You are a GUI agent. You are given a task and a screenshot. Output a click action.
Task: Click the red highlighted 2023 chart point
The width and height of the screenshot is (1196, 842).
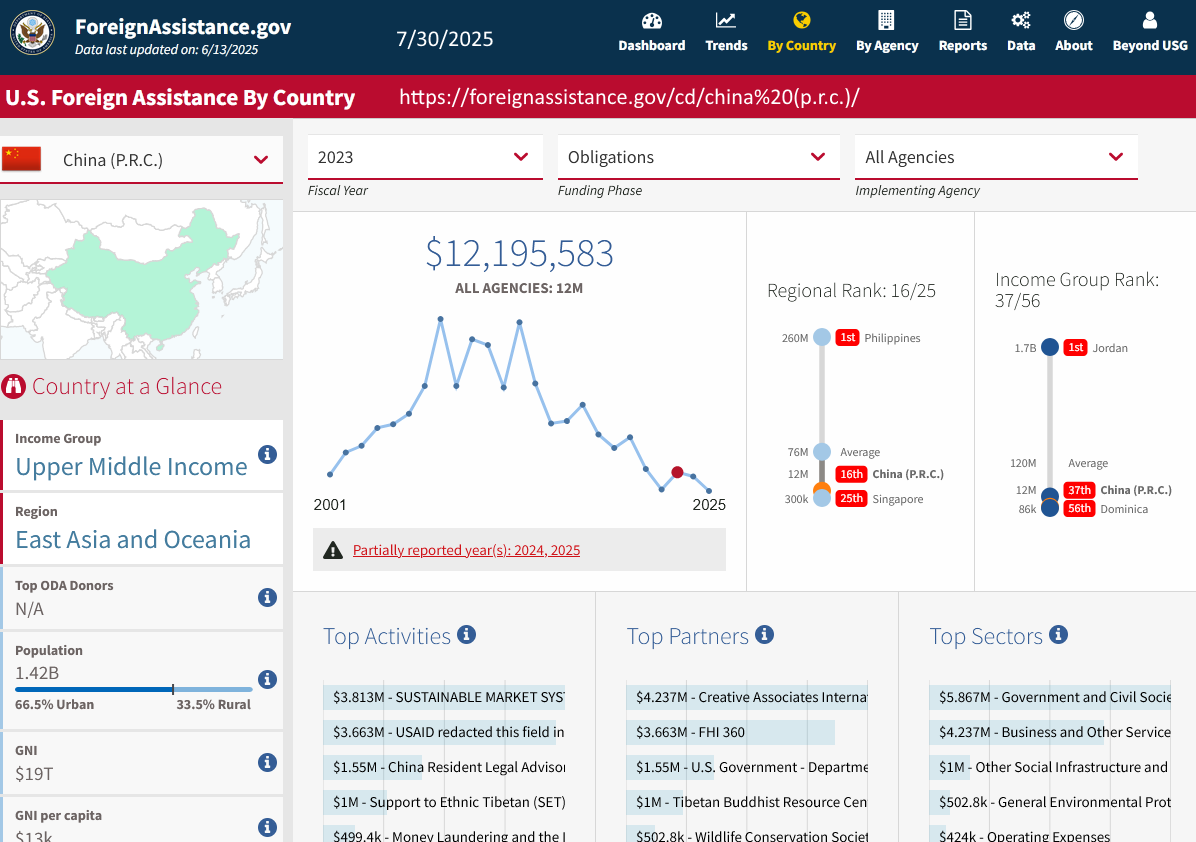click(x=677, y=473)
